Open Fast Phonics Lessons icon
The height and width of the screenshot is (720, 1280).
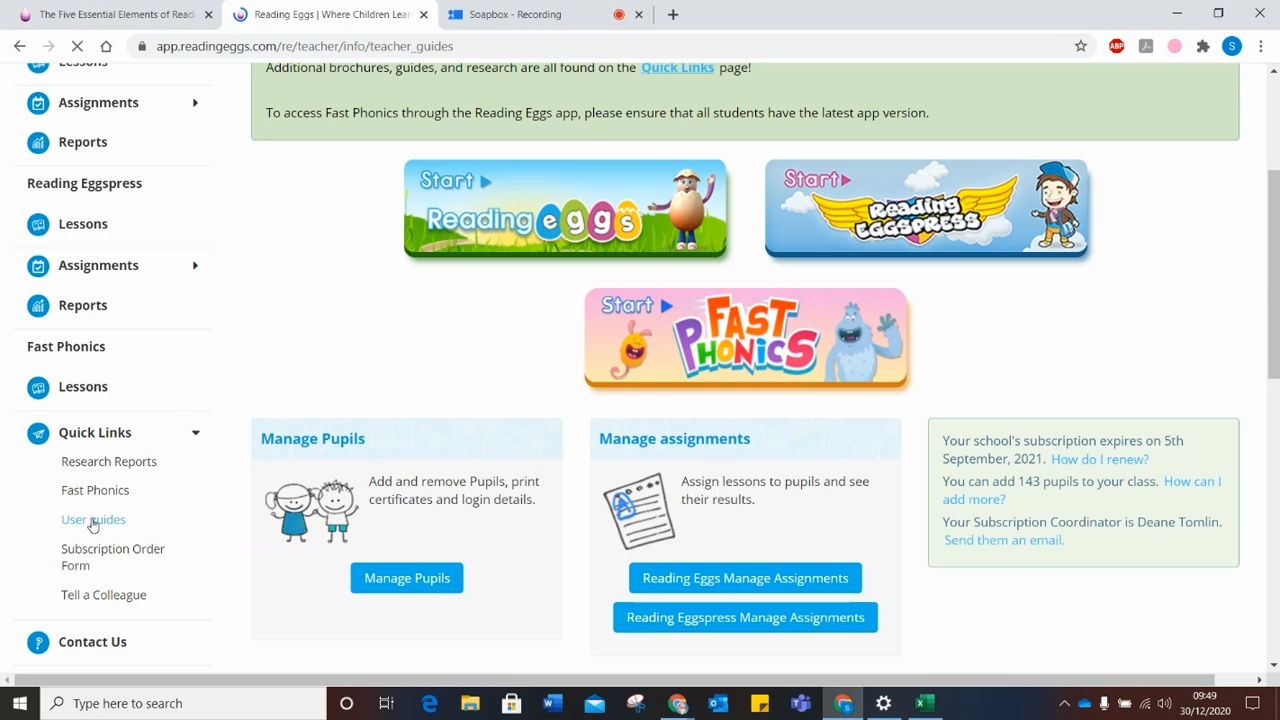pos(38,387)
